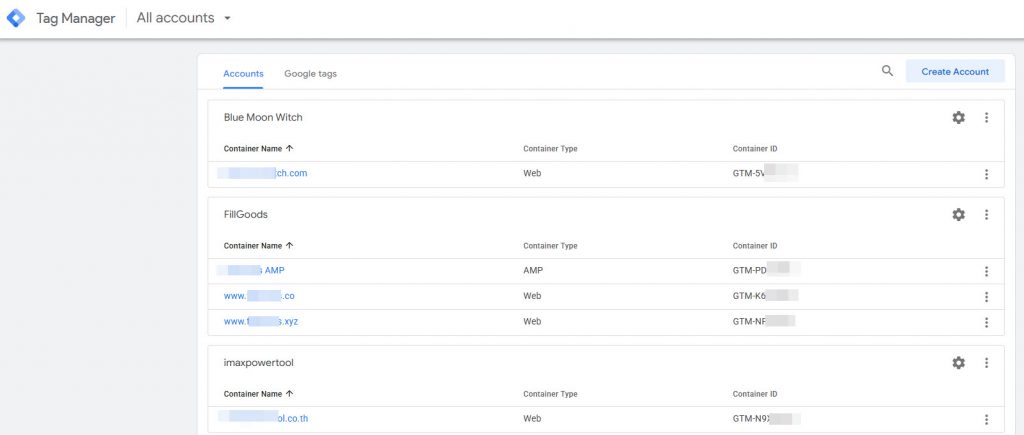This screenshot has width=1024, height=435.
Task: Click the imaxpowertool account name
Action: pos(259,362)
